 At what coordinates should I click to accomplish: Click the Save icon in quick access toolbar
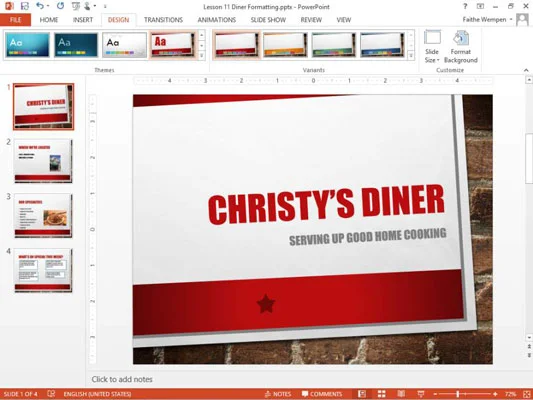pyautogui.click(x=25, y=6)
